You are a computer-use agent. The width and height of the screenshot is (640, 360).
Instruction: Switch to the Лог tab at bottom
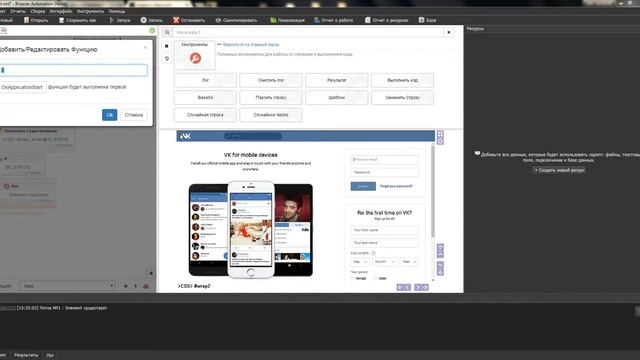point(49,355)
